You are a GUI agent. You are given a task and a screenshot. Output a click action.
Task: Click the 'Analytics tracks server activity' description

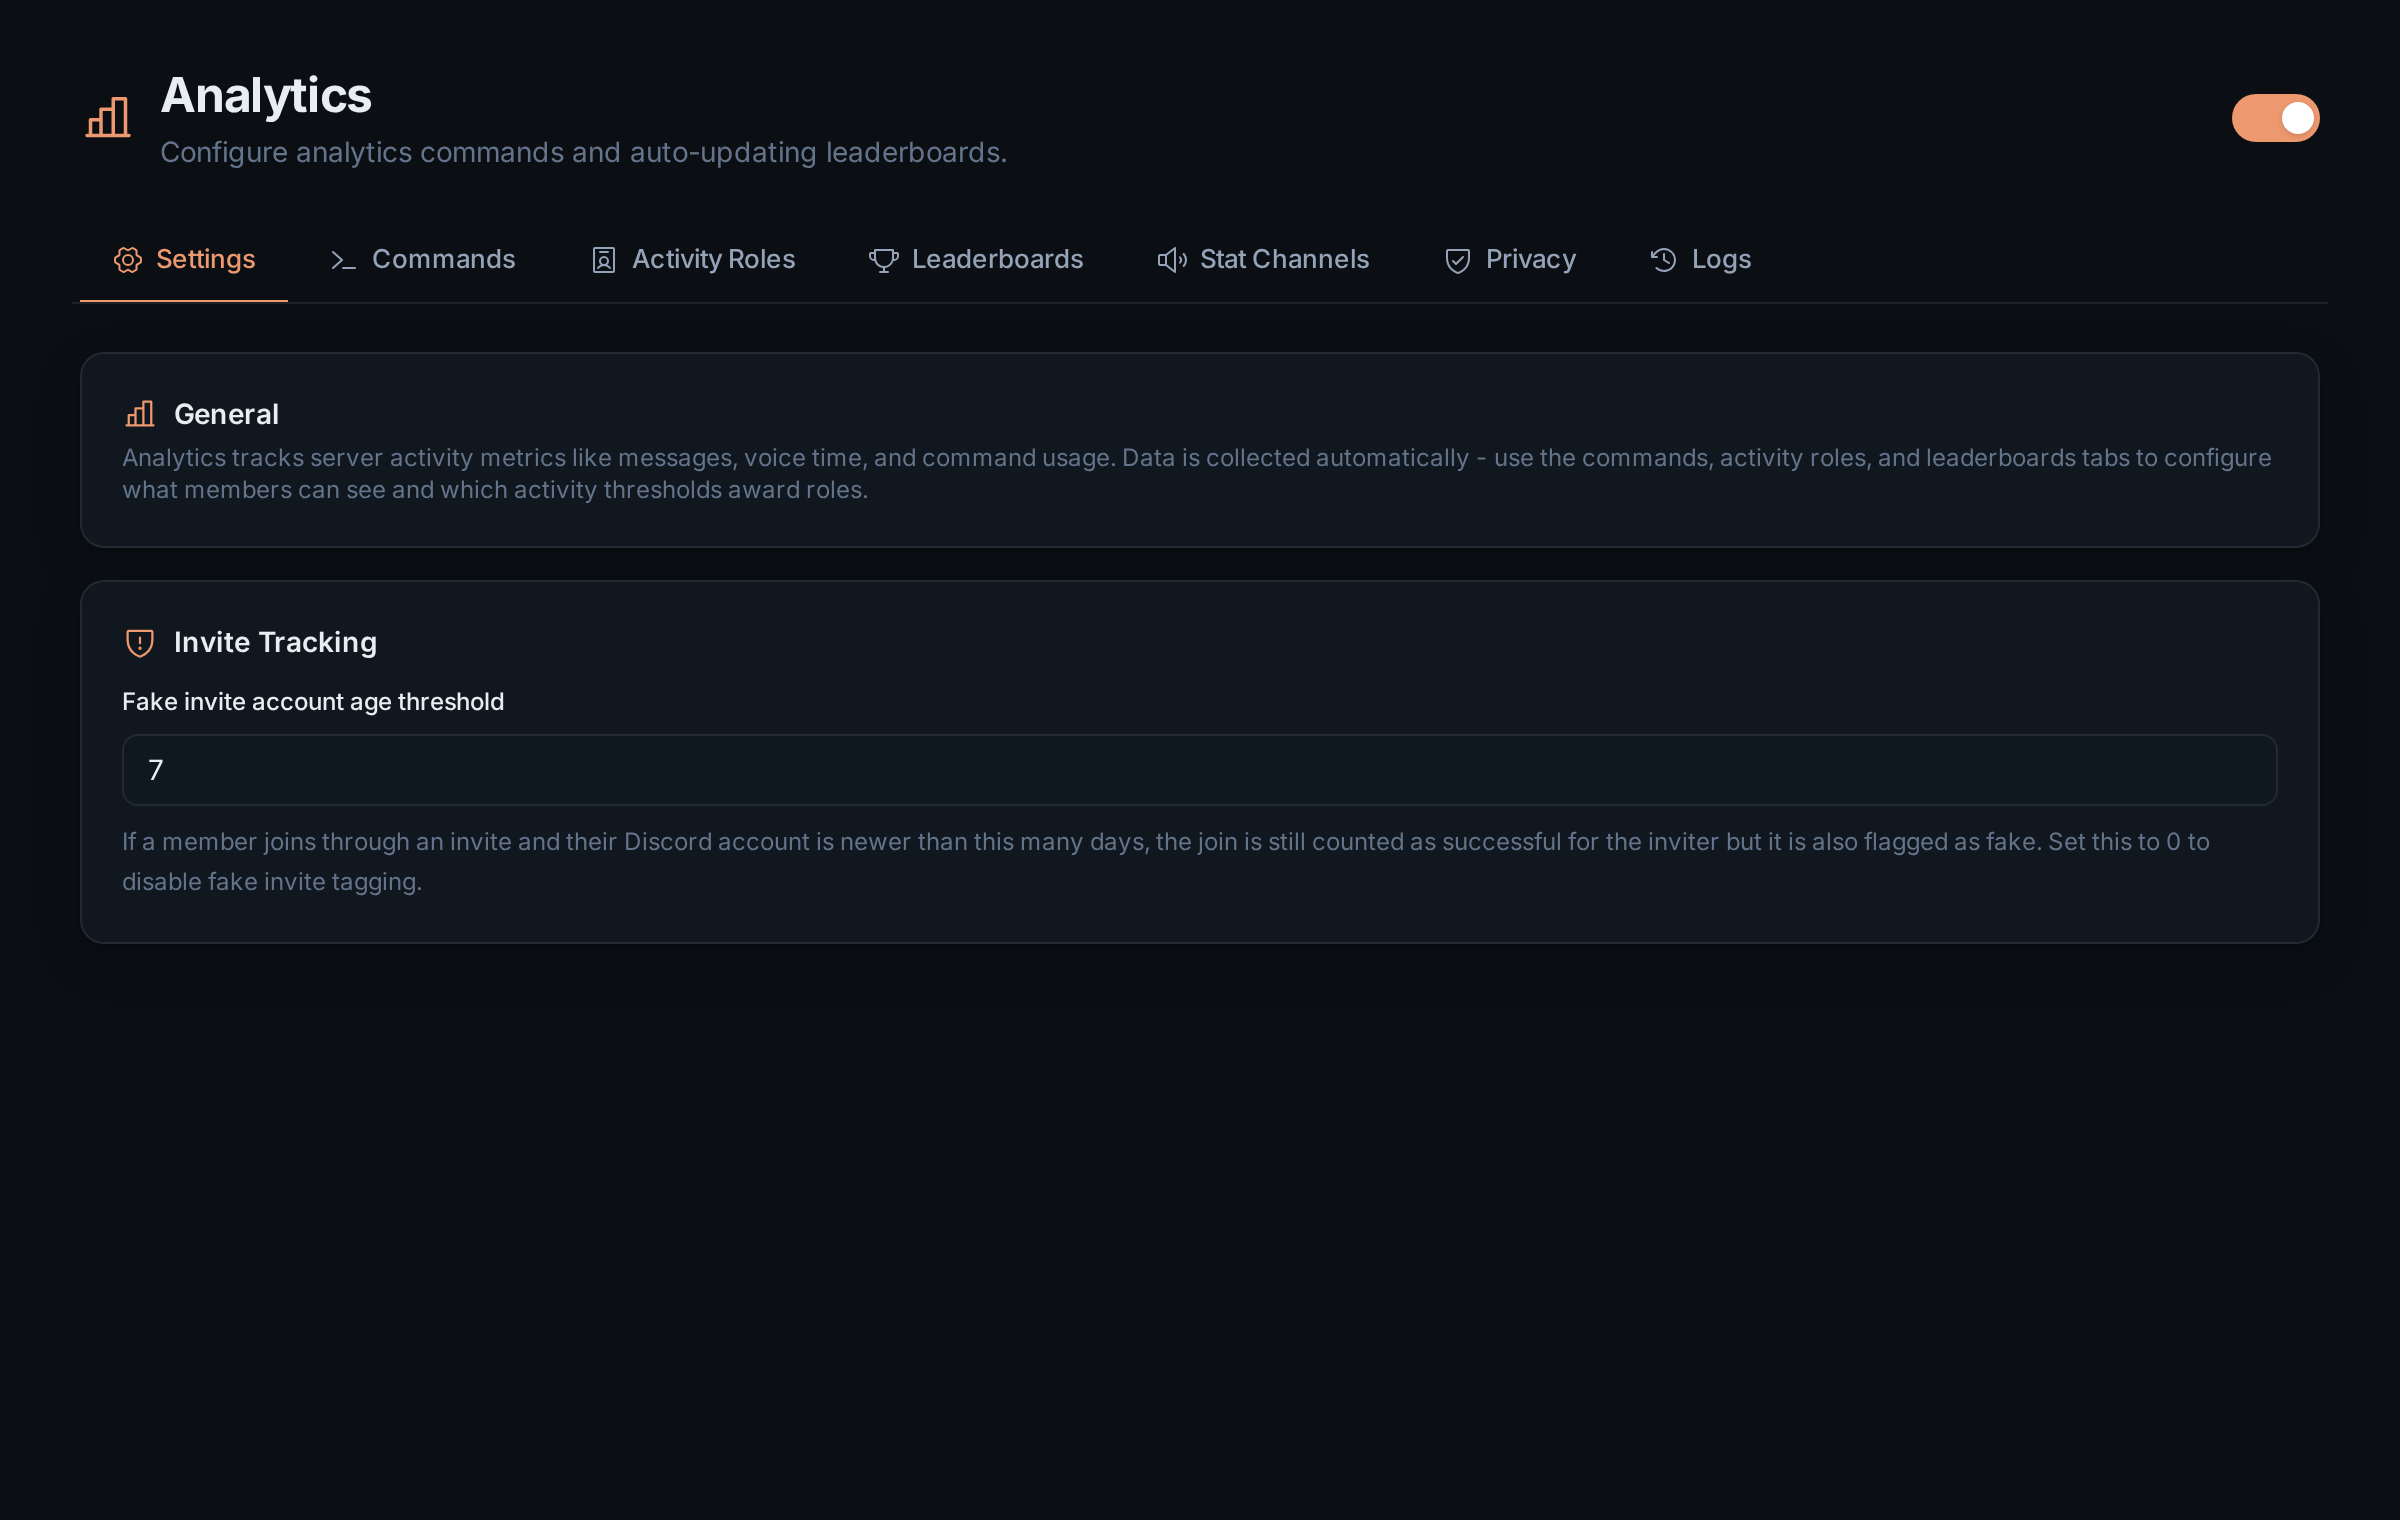pos(1197,474)
